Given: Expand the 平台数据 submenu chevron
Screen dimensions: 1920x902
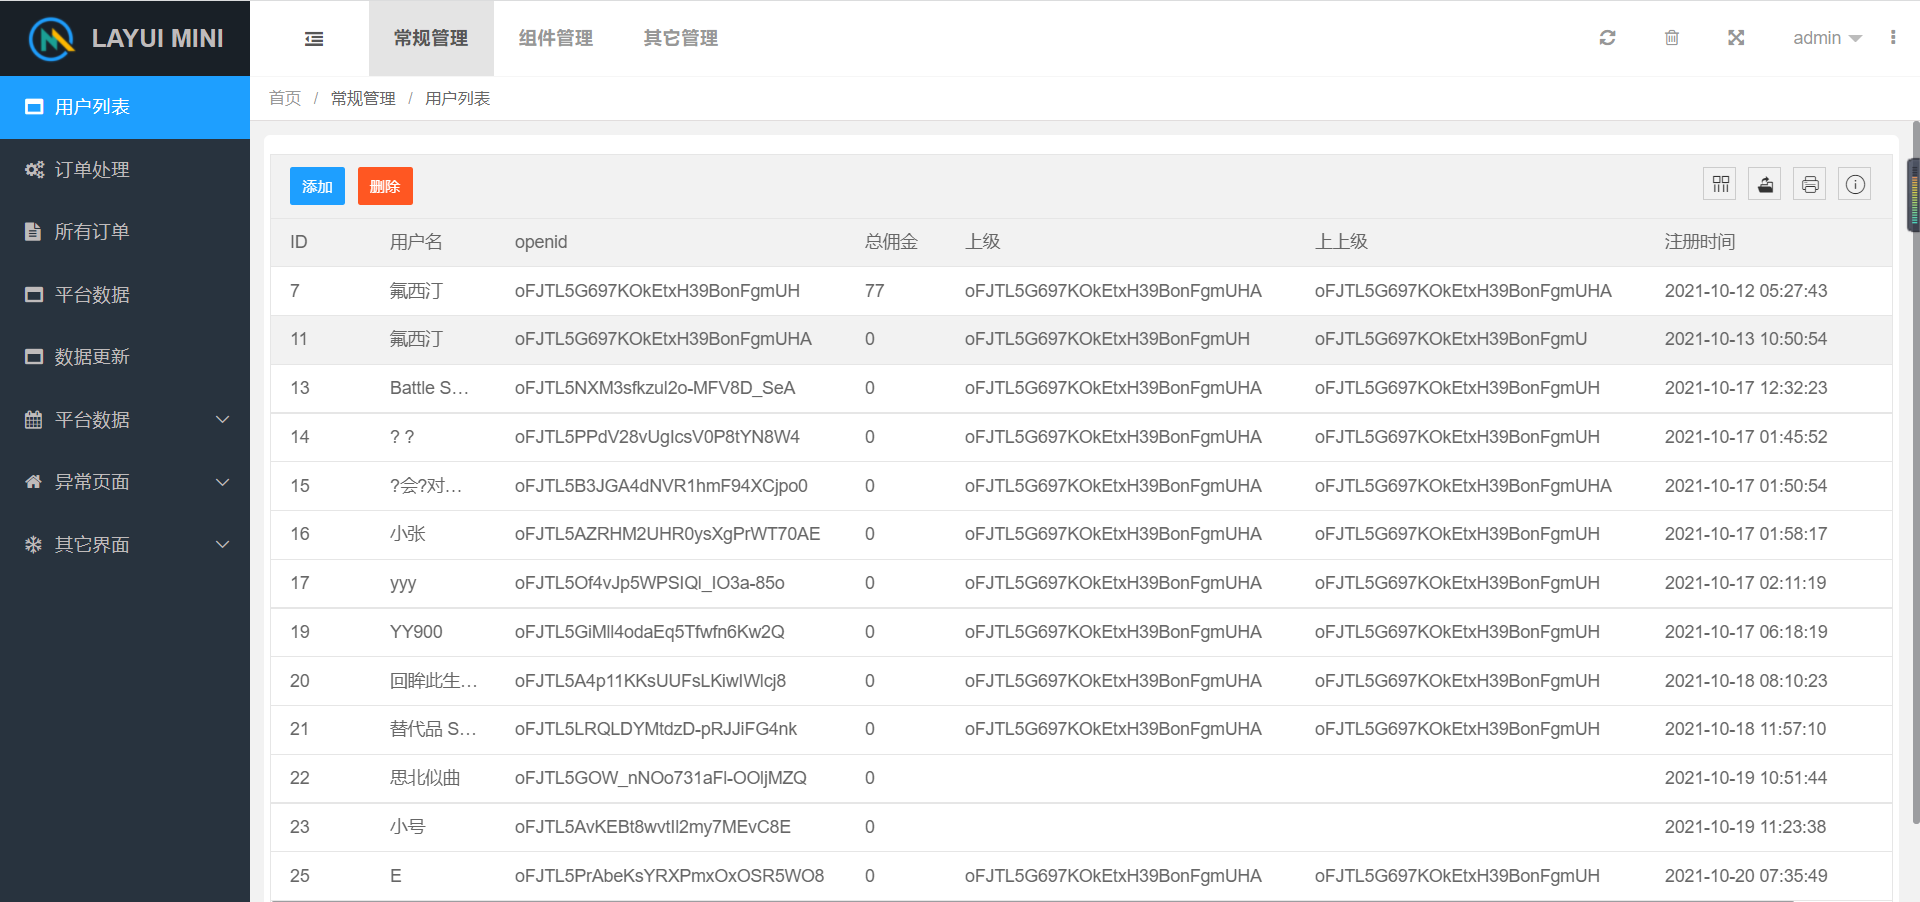Looking at the screenshot, I should click(x=223, y=420).
